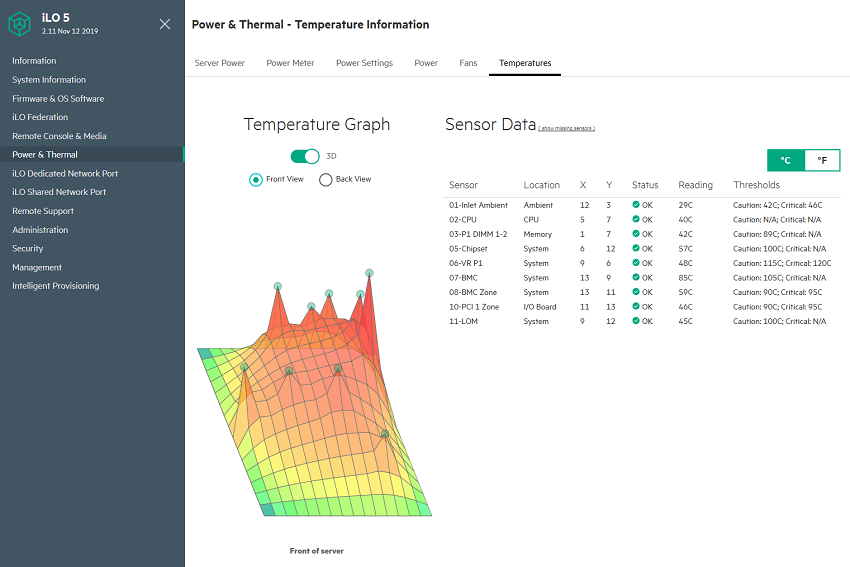Viewport: 850px width, 567px height.
Task: Open System Information in the sidebar
Action: coord(49,80)
